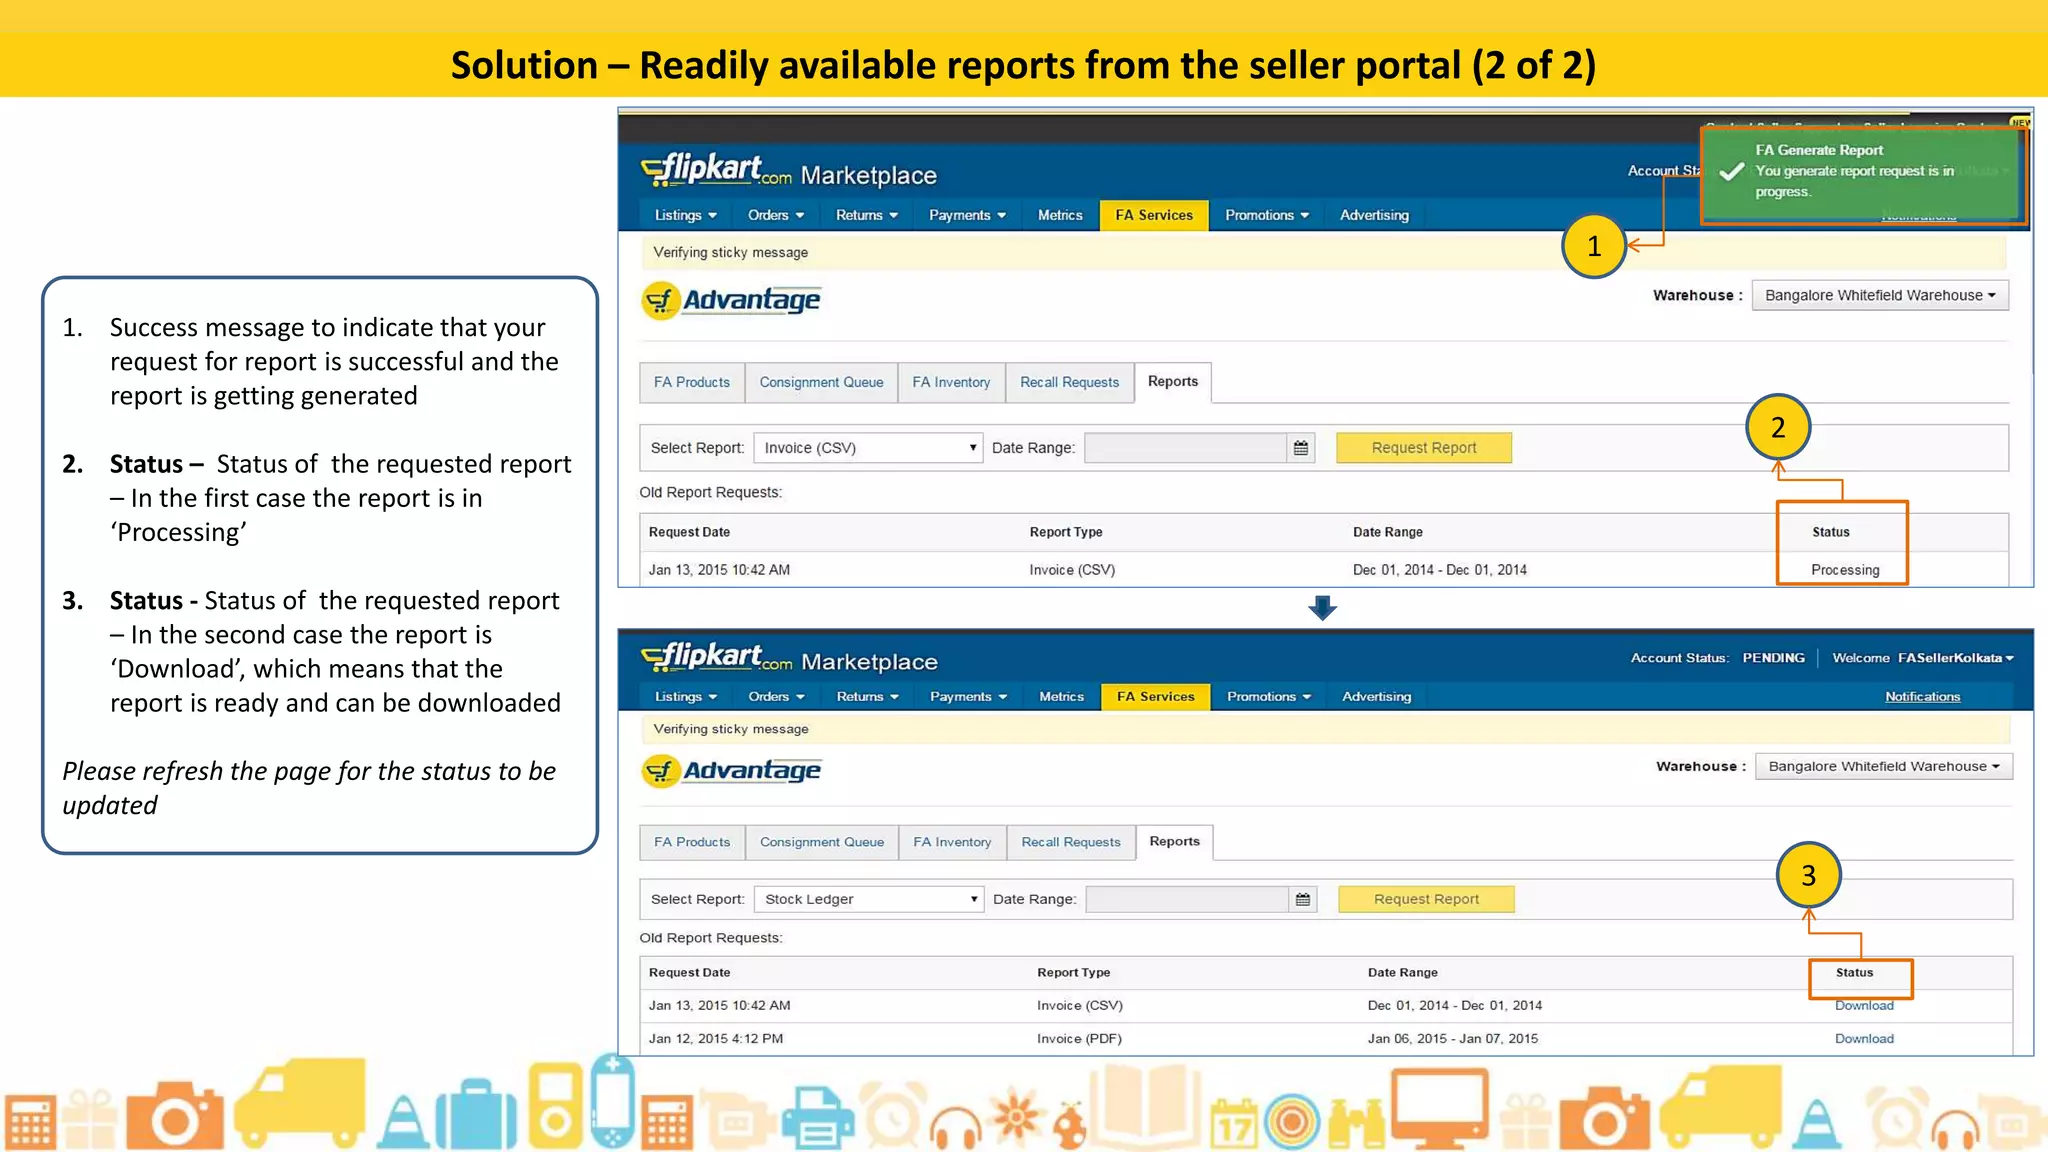The height and width of the screenshot is (1152, 2048).
Task: Click yellow circle marker number 2
Action: click(x=1778, y=428)
